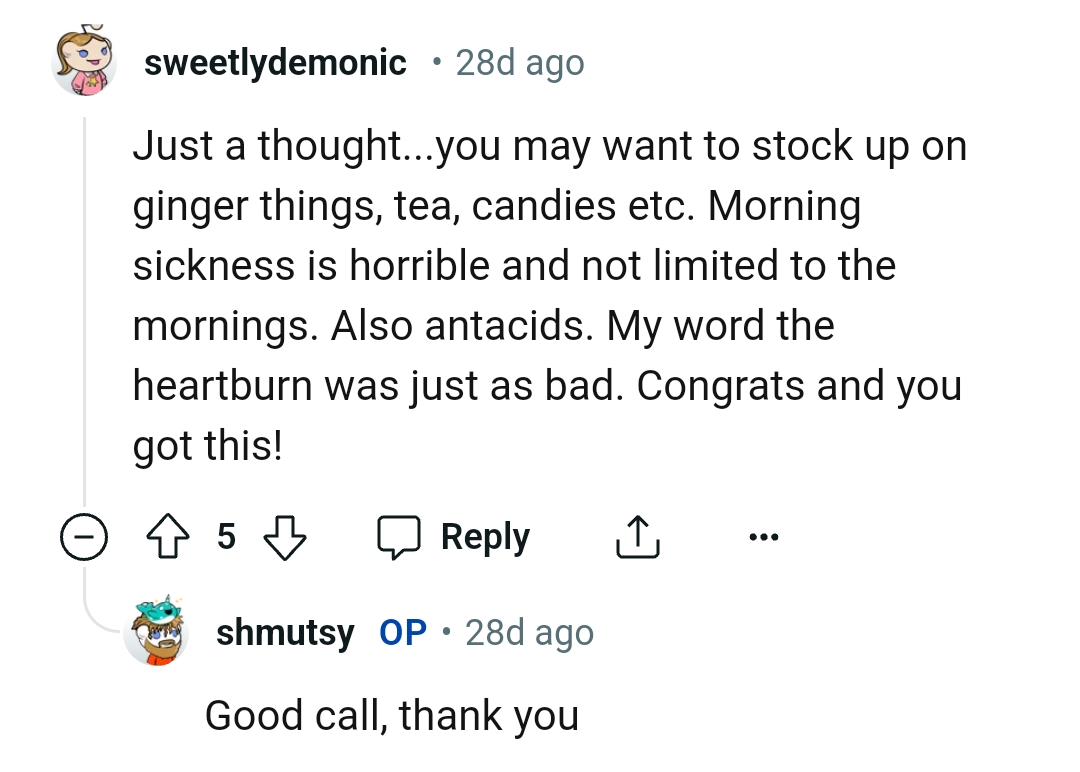1080x772 pixels.
Task: Open sweetlydemonic's profile
Action: [276, 61]
